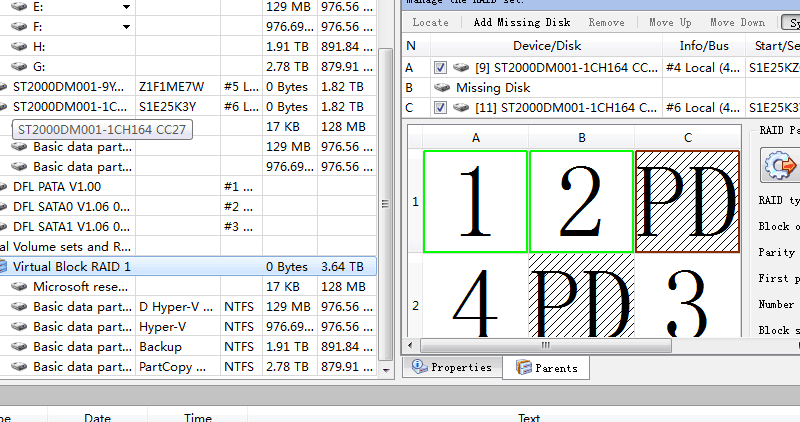Image resolution: width=800 pixels, height=422 pixels.
Task: Open the E: drive dropdown arrow
Action: point(126,7)
